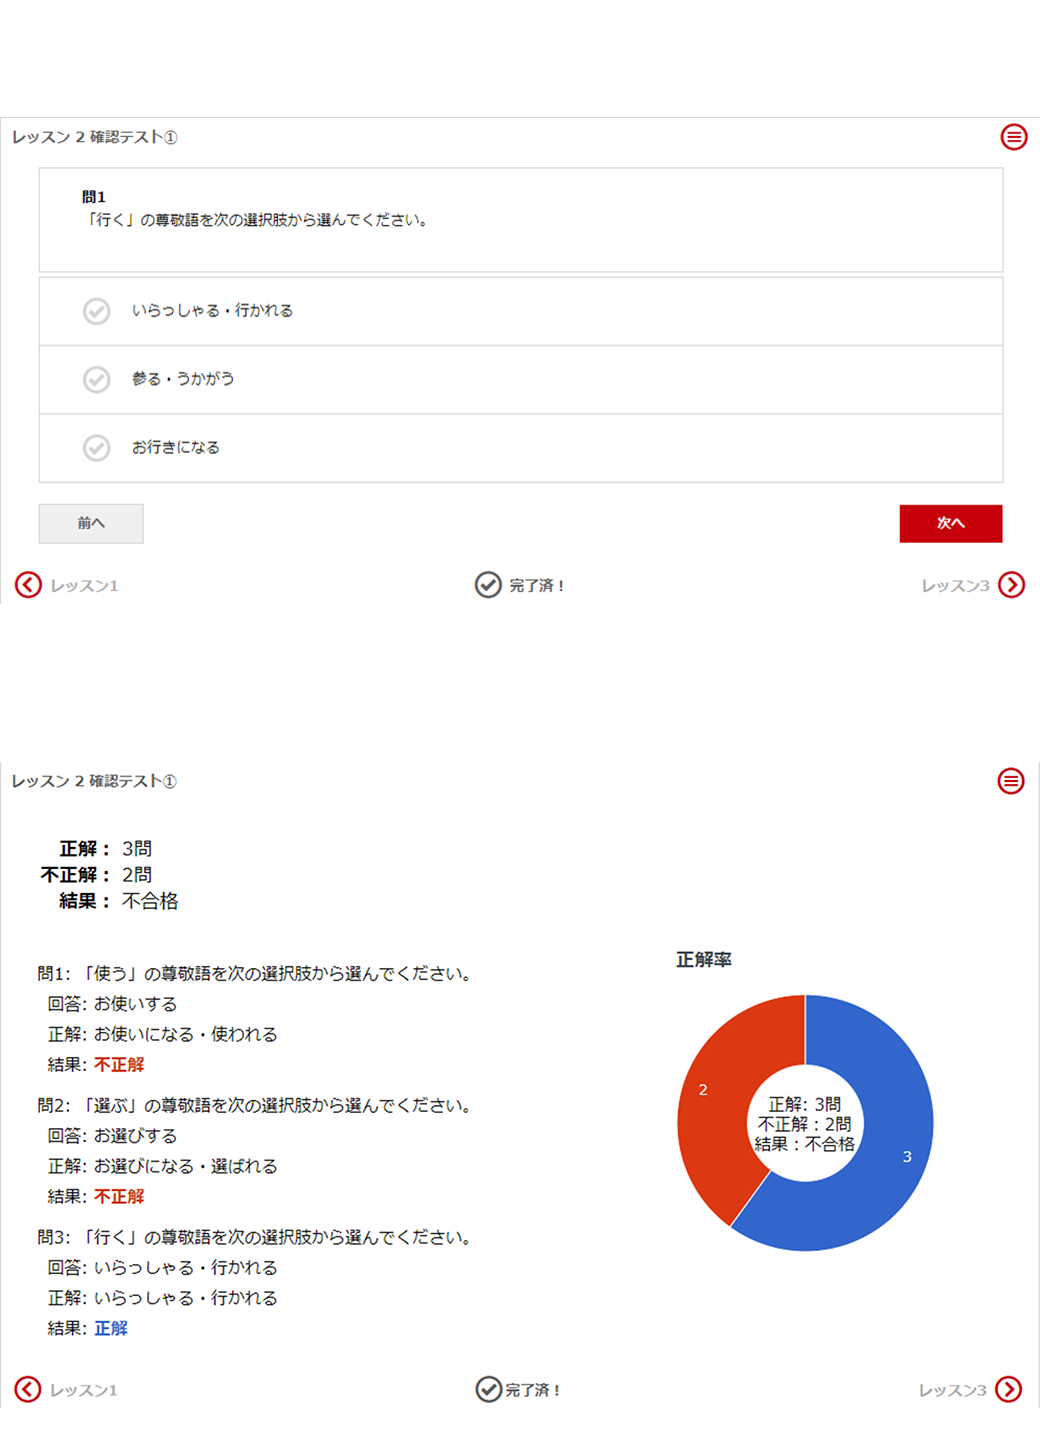Click the next-lesson arrow icon under the quiz

pos(1012,585)
